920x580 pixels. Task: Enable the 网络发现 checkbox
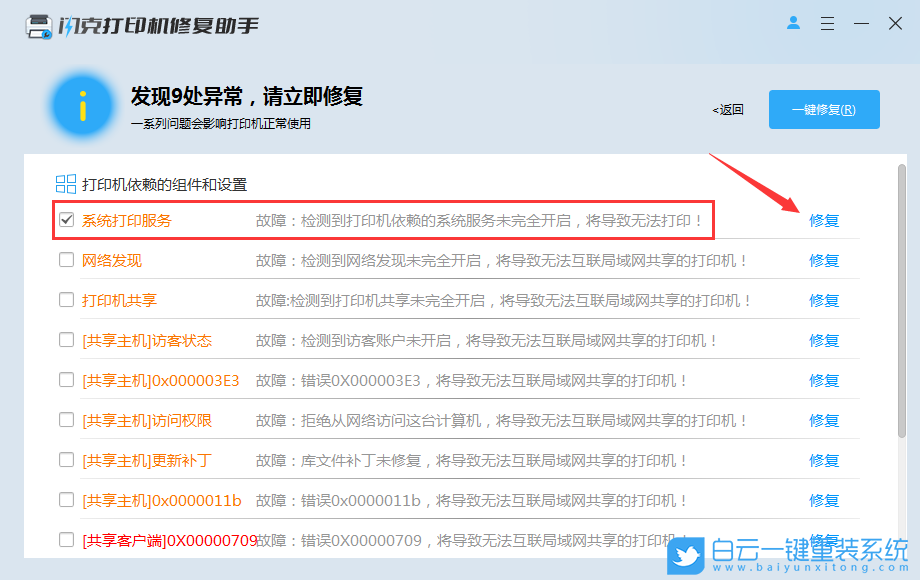(66, 261)
